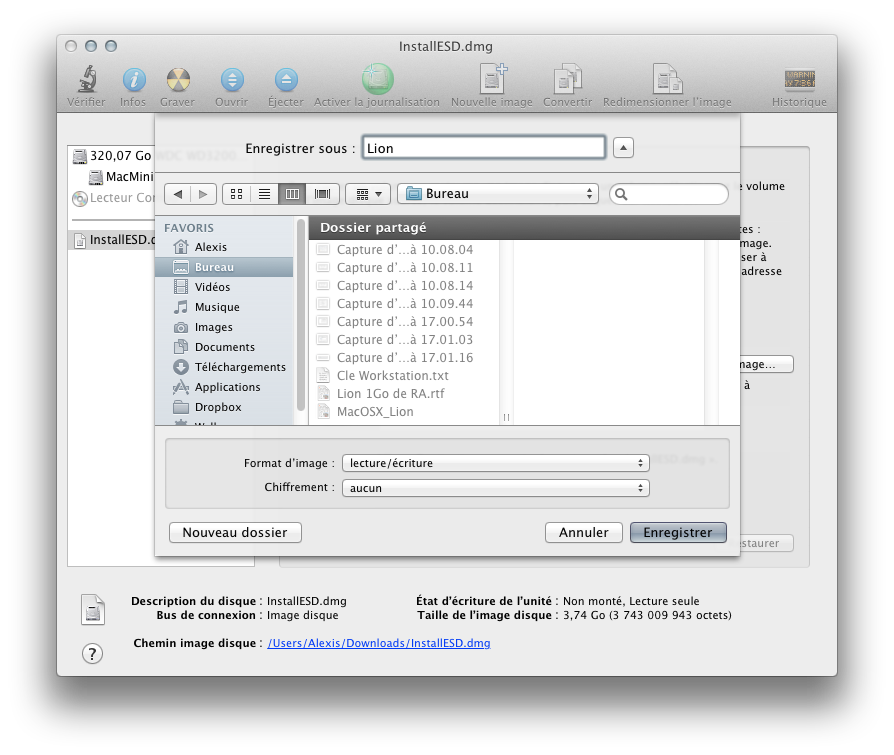Select Vidéos in favorites sidebar
This screenshot has height=755, width=894.
(x=224, y=287)
